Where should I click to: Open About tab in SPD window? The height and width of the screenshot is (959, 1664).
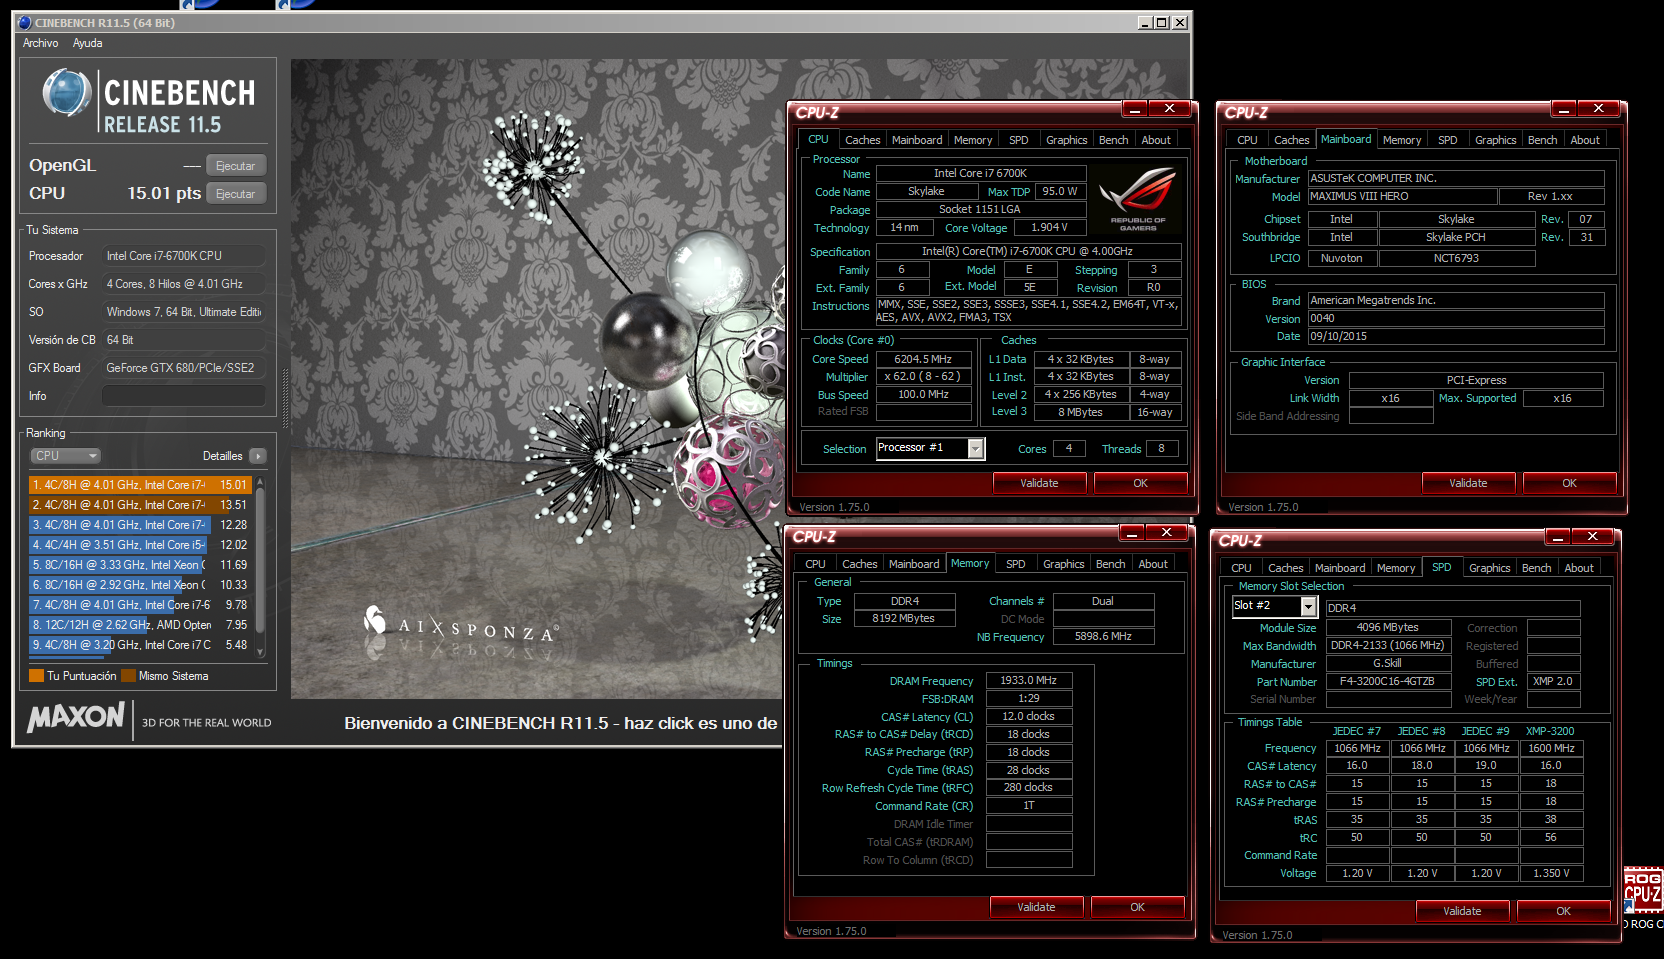pos(1579,568)
